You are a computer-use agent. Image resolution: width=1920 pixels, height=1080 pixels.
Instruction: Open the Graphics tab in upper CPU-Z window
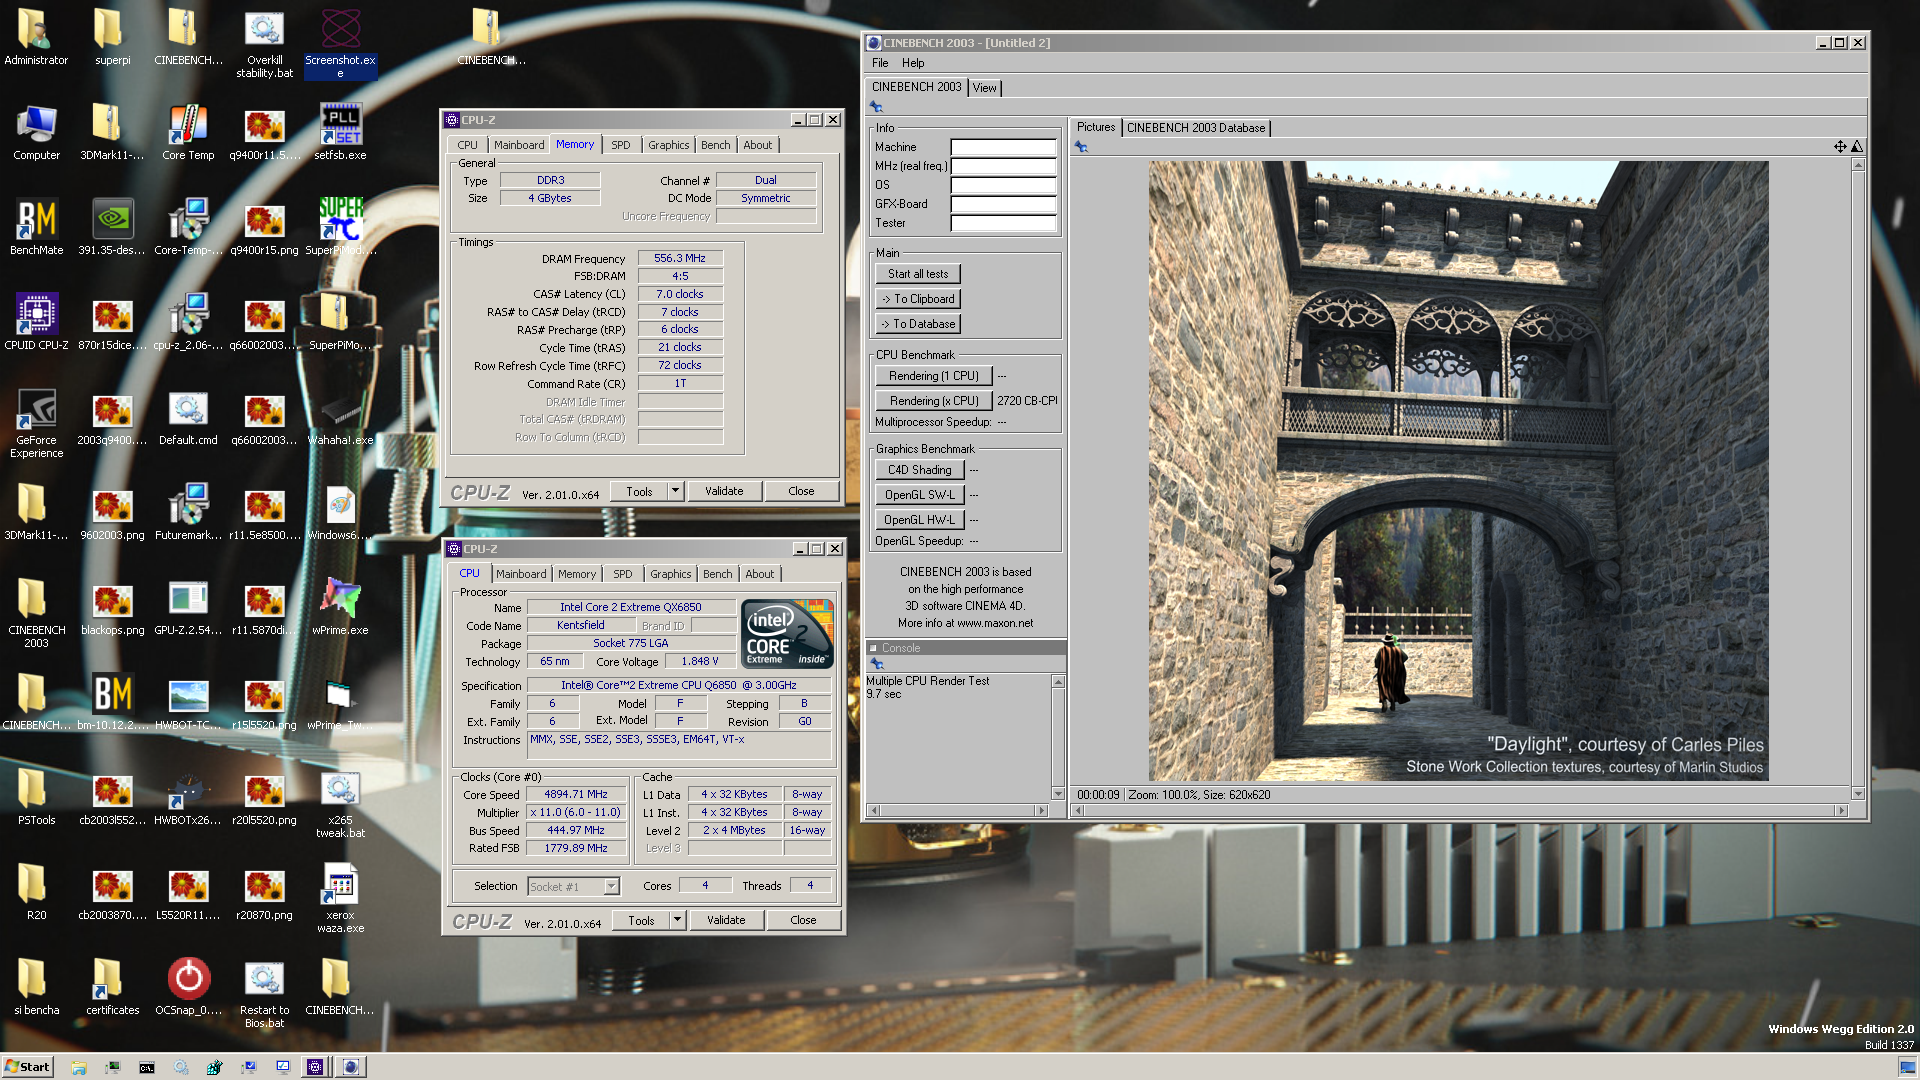[x=668, y=145]
